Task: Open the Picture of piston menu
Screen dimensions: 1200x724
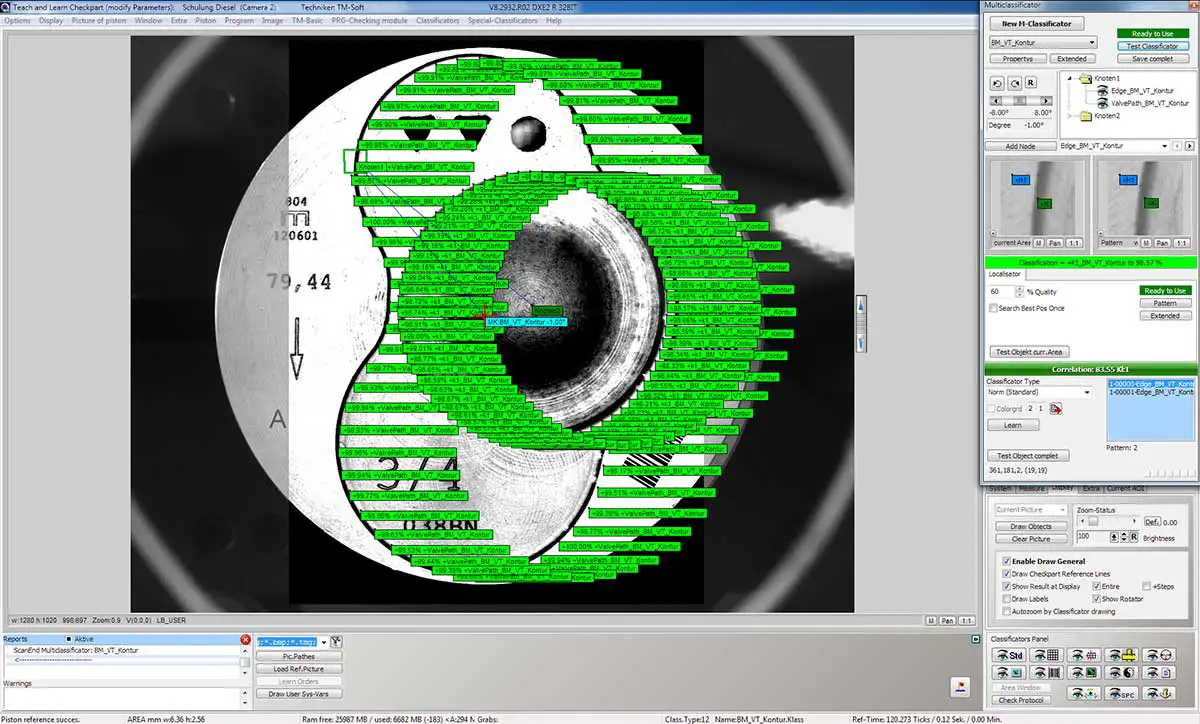Action: 99,20
